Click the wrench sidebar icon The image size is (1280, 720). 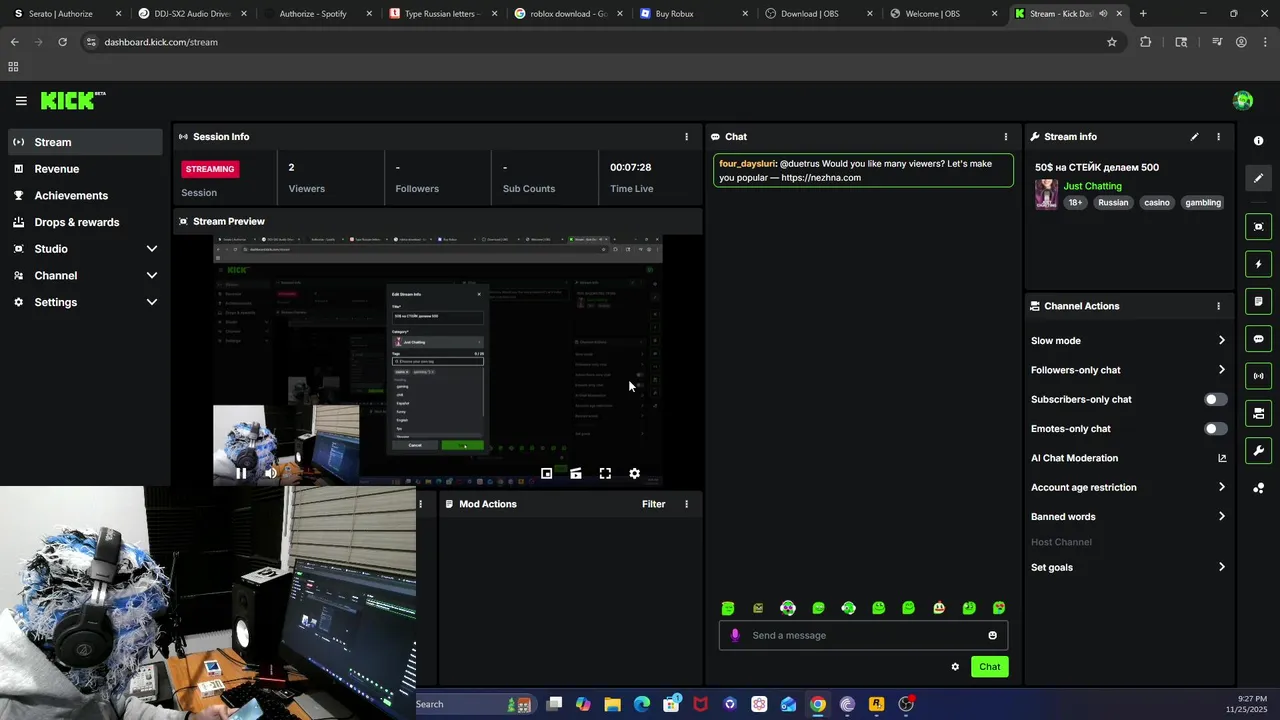[x=1259, y=450]
